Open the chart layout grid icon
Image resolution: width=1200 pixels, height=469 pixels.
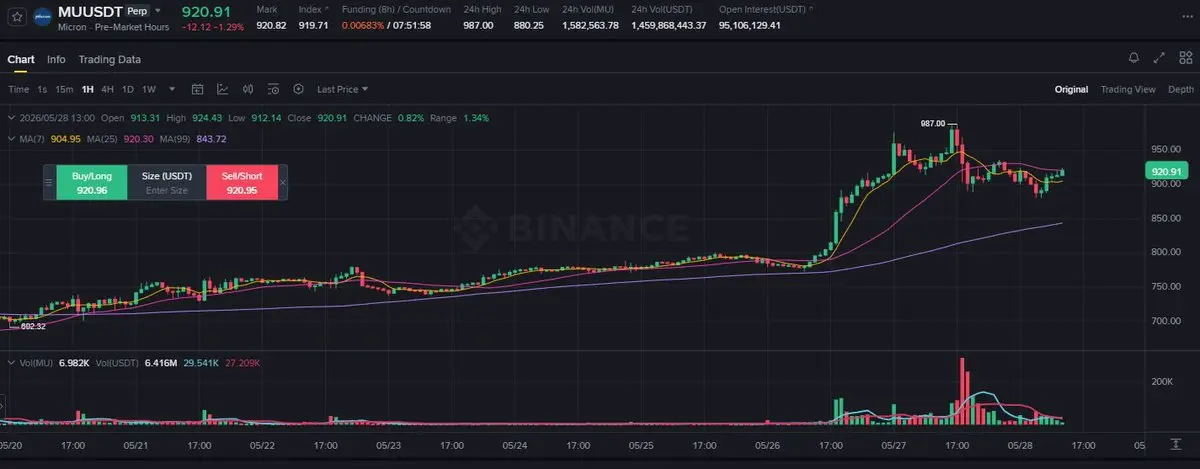point(1185,58)
